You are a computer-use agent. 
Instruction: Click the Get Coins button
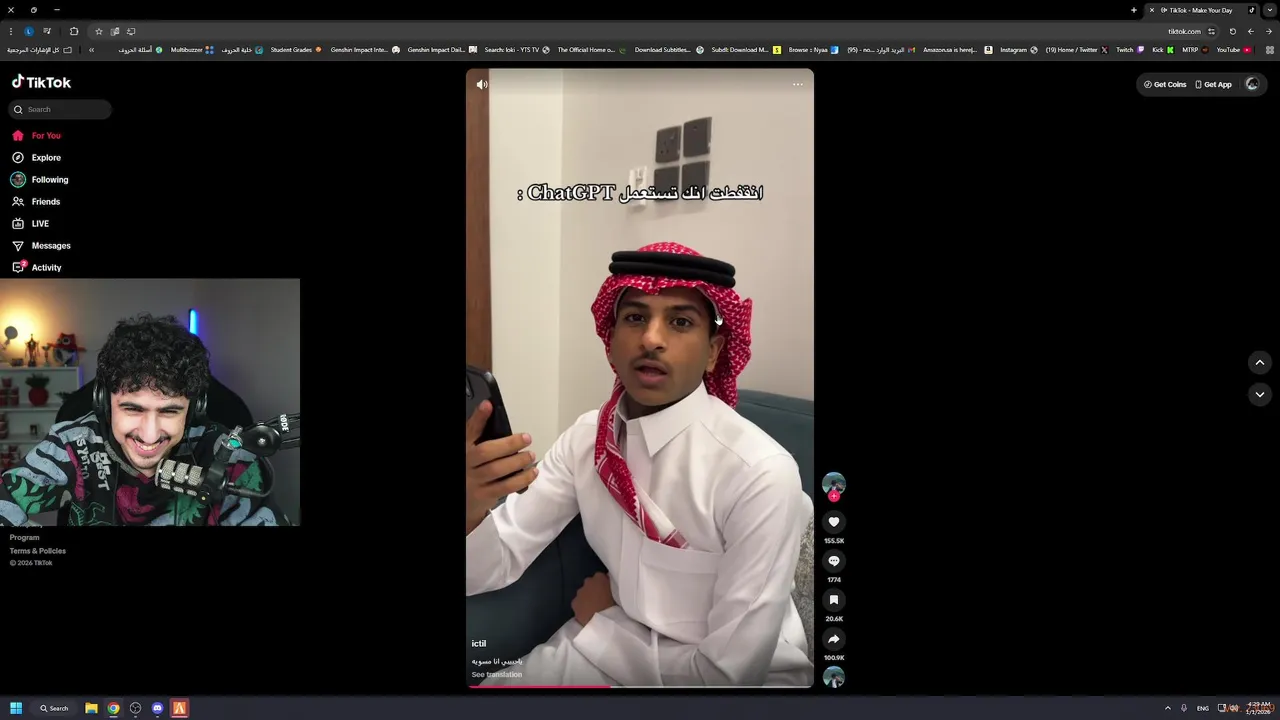pos(1165,84)
